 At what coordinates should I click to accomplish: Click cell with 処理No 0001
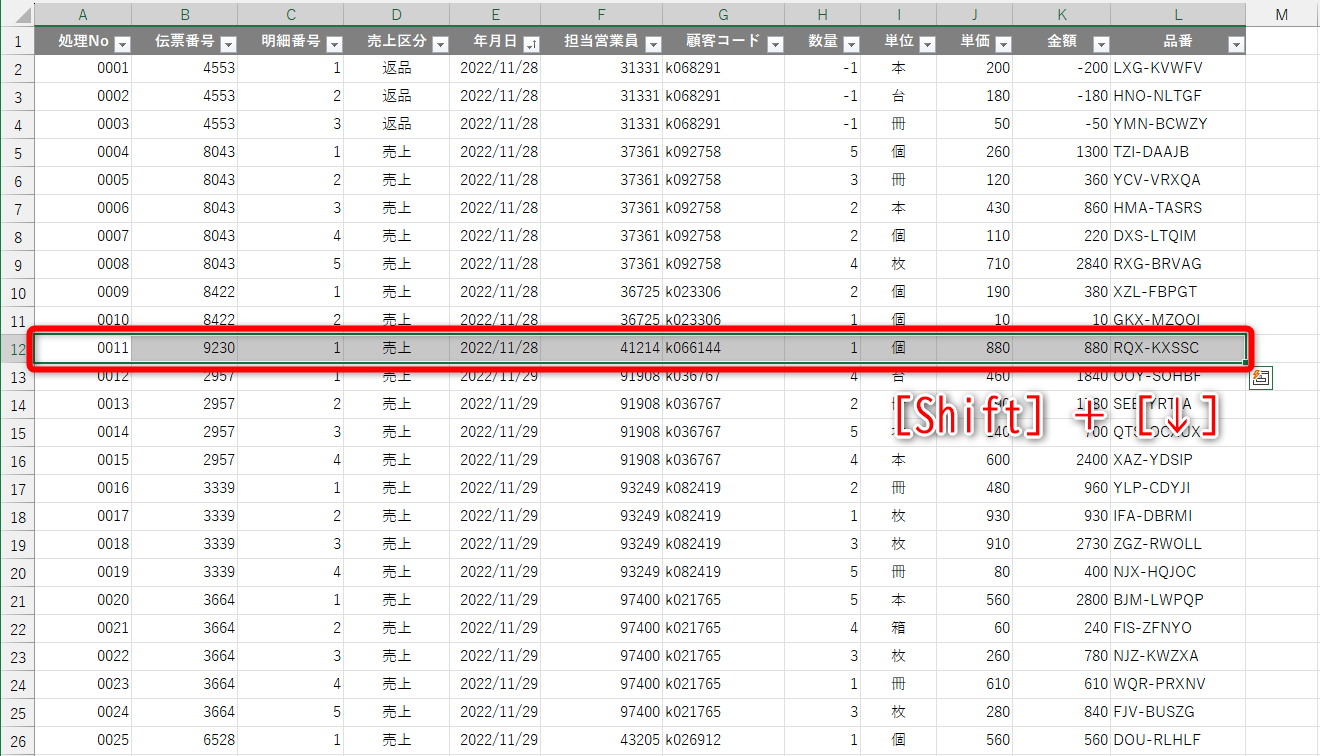pos(82,68)
